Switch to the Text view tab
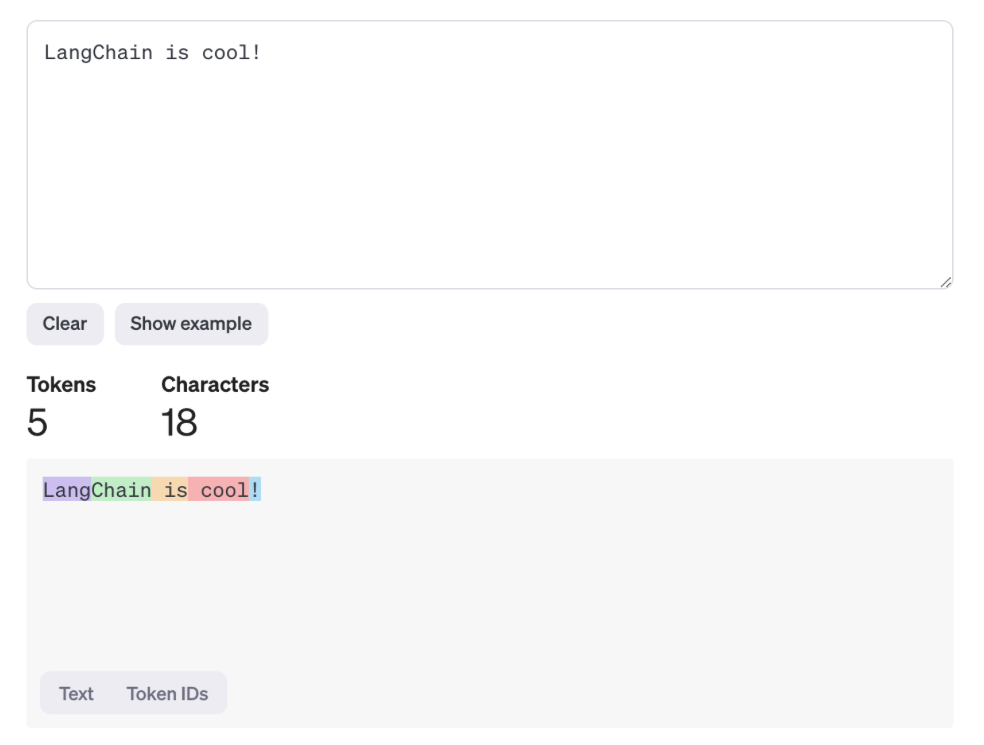This screenshot has height=745, width=984. pyautogui.click(x=76, y=694)
